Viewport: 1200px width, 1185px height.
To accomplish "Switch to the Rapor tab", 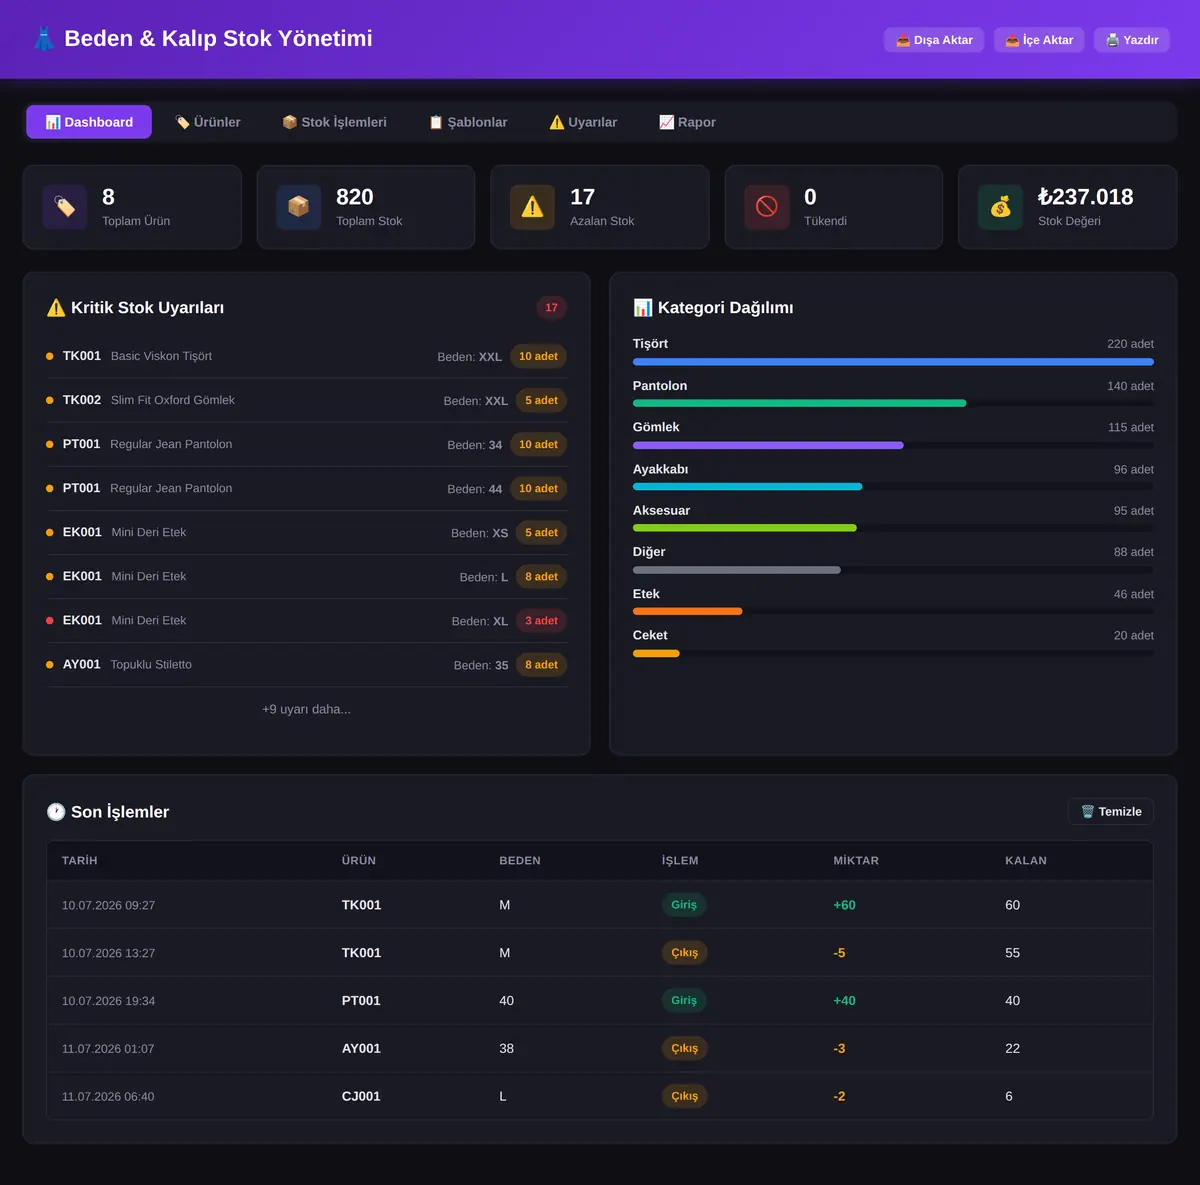I will (x=687, y=122).
